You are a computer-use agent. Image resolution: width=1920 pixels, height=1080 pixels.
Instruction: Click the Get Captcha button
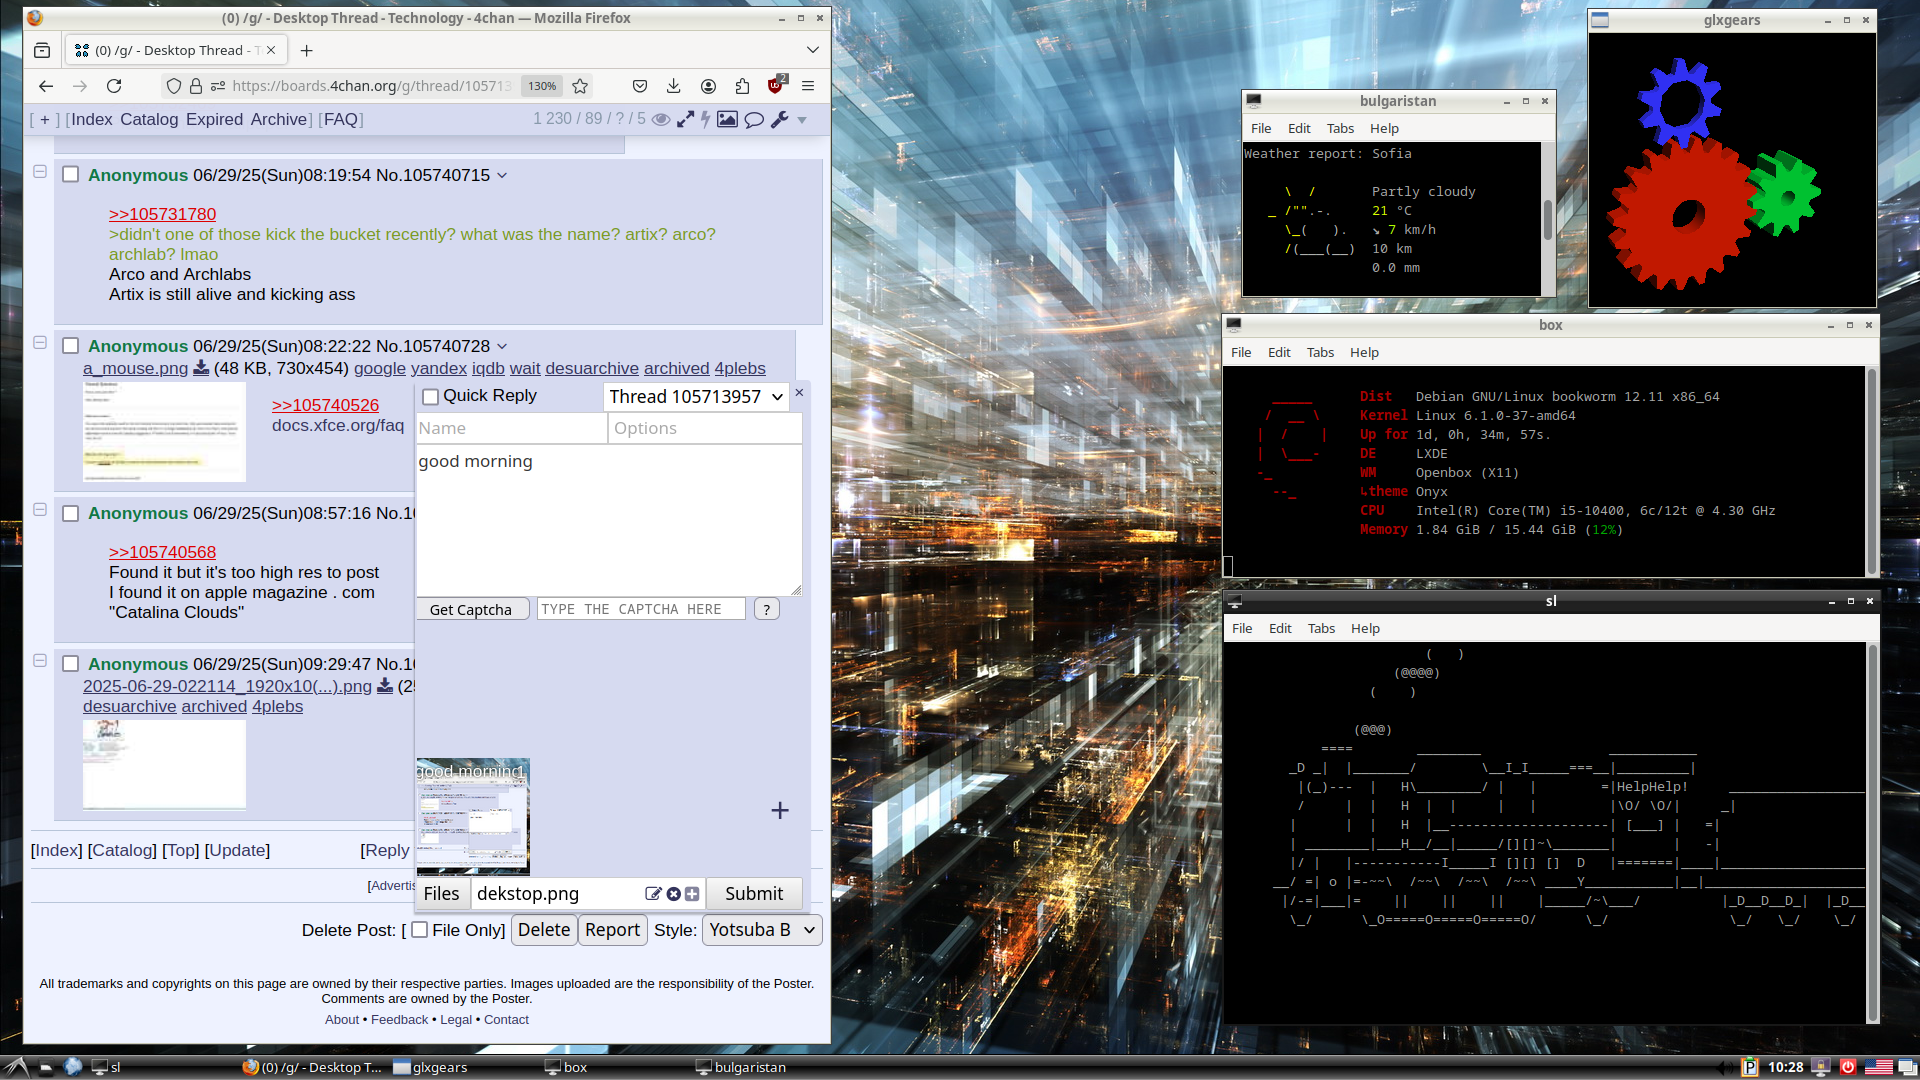[471, 609]
